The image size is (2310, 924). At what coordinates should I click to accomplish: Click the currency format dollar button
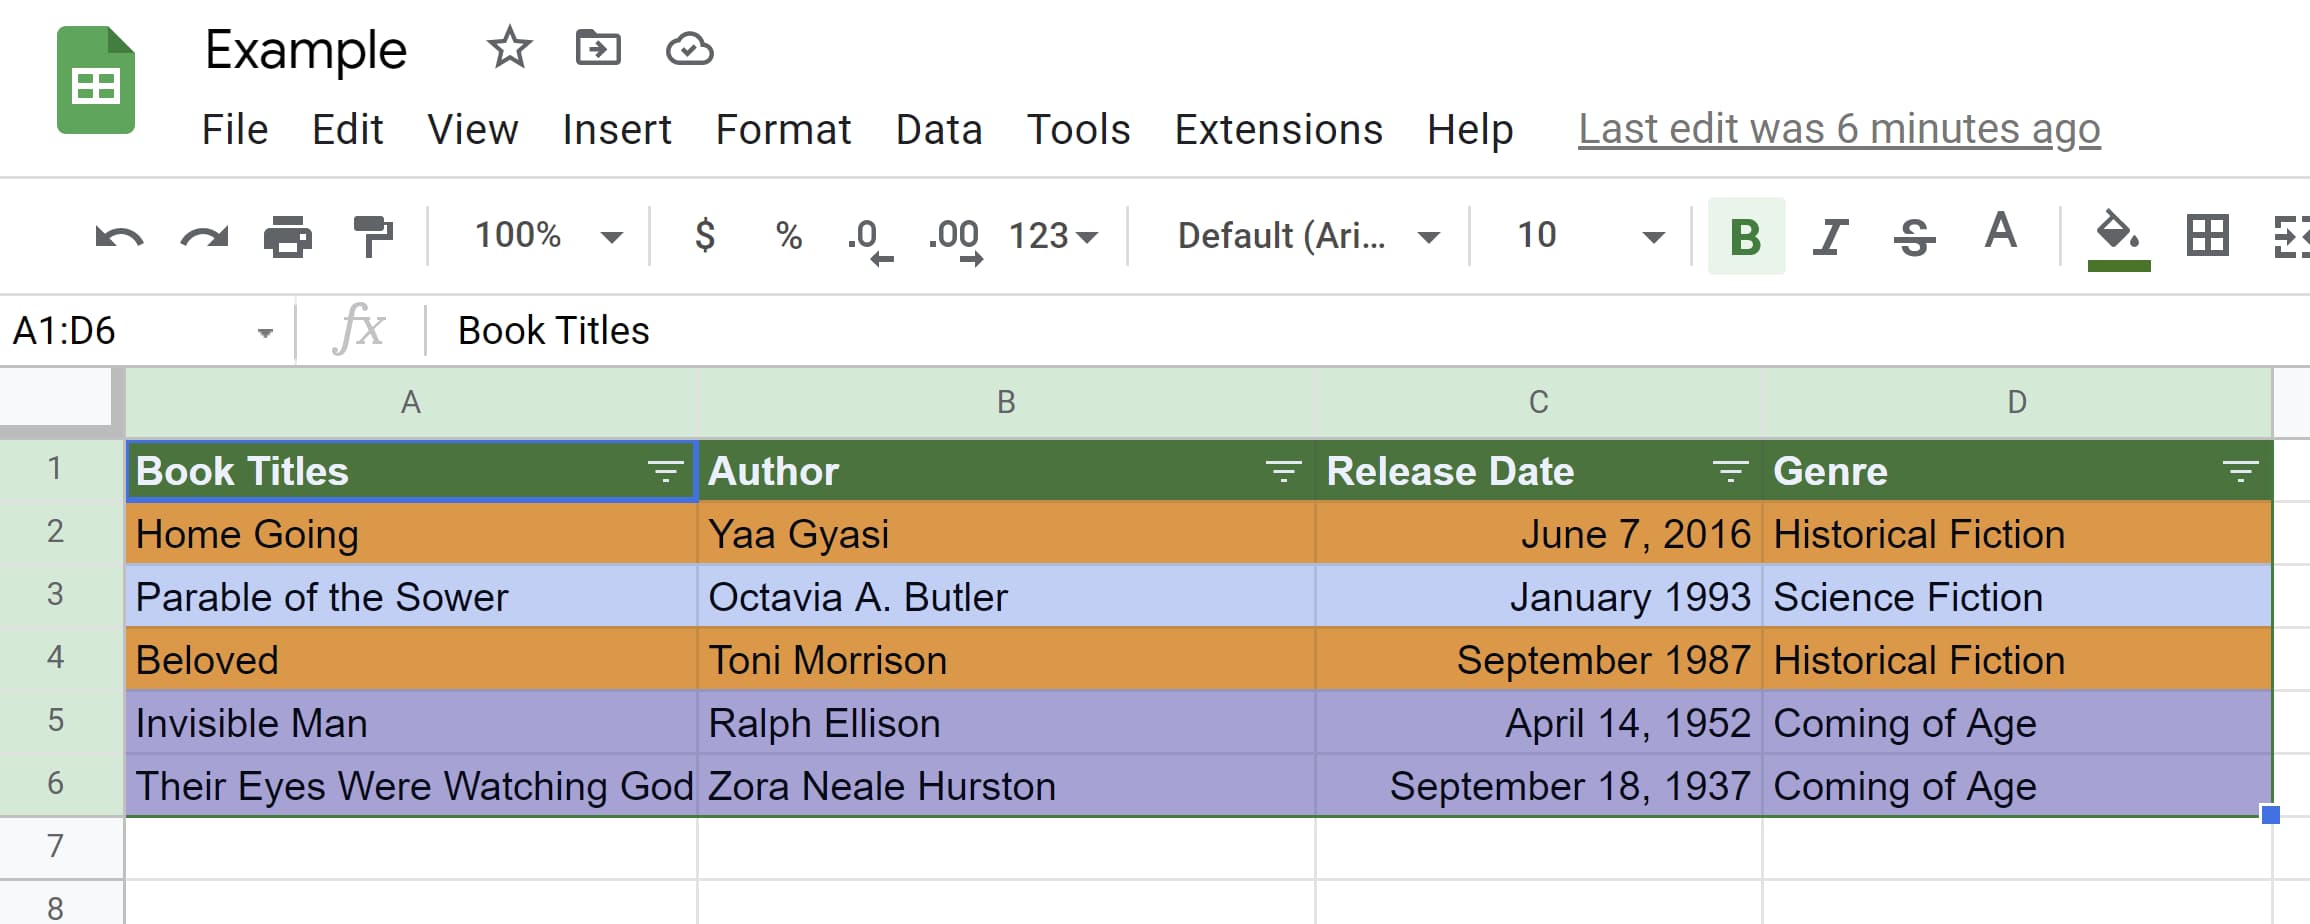pyautogui.click(x=705, y=236)
